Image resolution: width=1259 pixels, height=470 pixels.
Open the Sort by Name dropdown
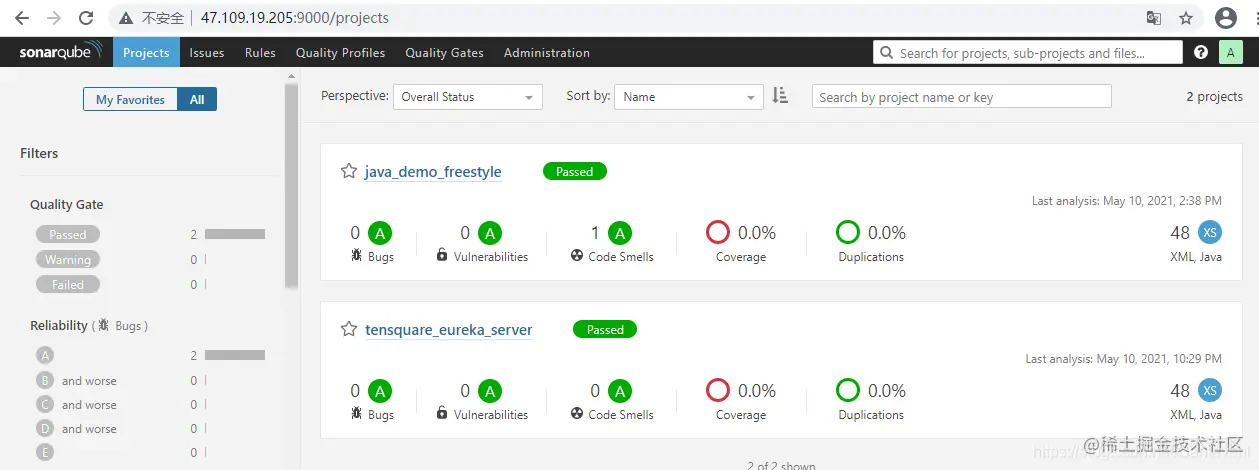[689, 97]
